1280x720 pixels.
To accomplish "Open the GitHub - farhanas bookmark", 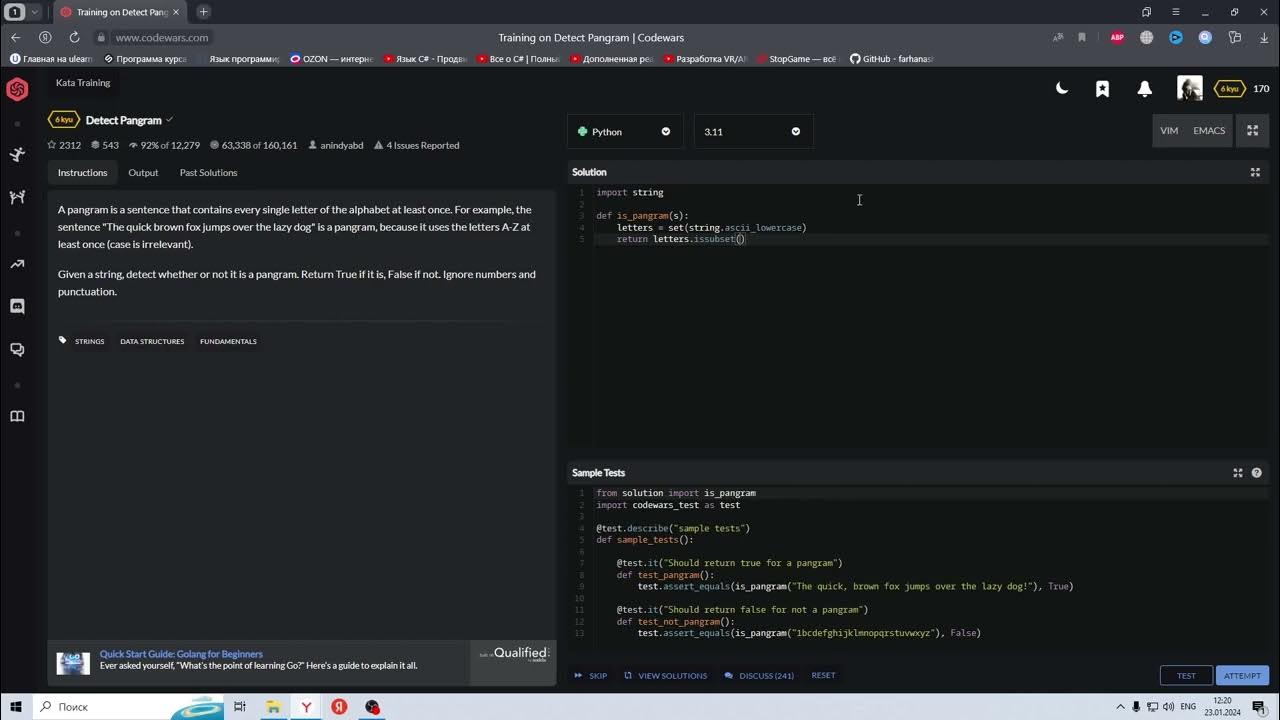I will click(891, 59).
